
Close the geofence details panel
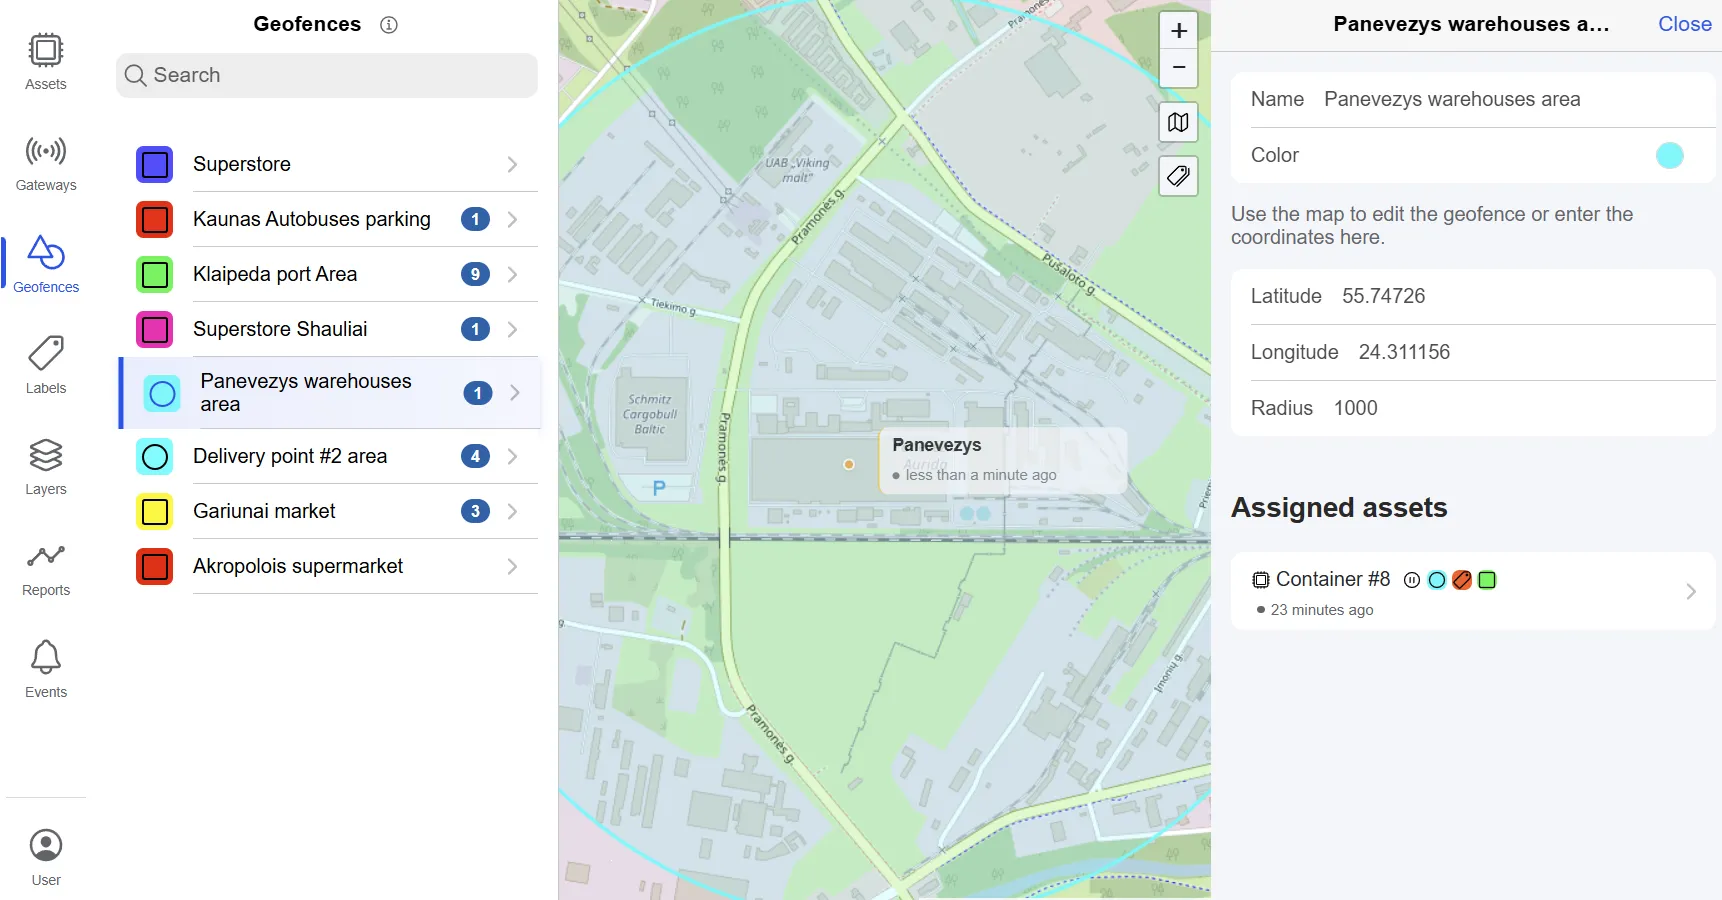click(1685, 24)
